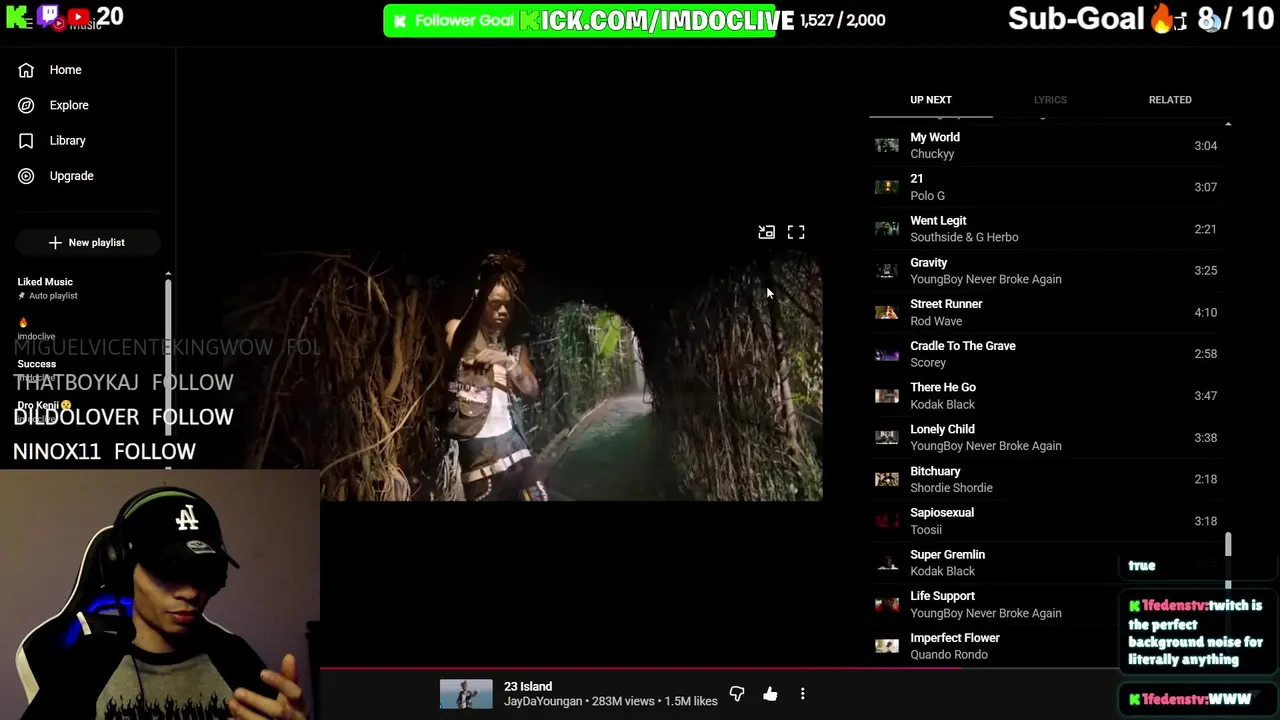Image resolution: width=1280 pixels, height=720 pixels.
Task: Play Sapiosexual by Toosii
Action: 1049,521
